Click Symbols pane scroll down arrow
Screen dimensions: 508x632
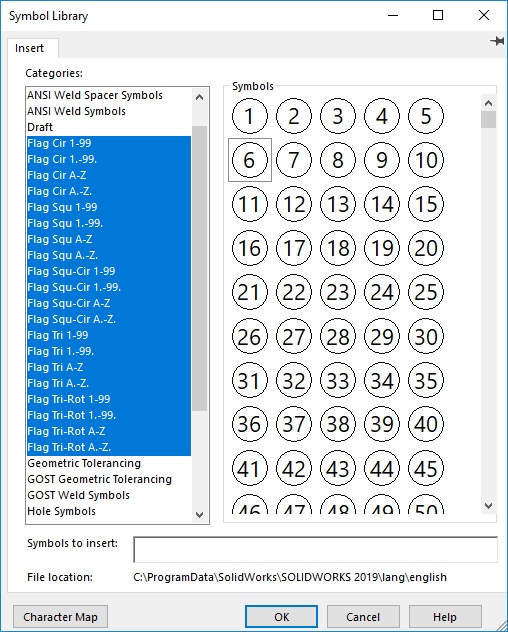coord(489,505)
